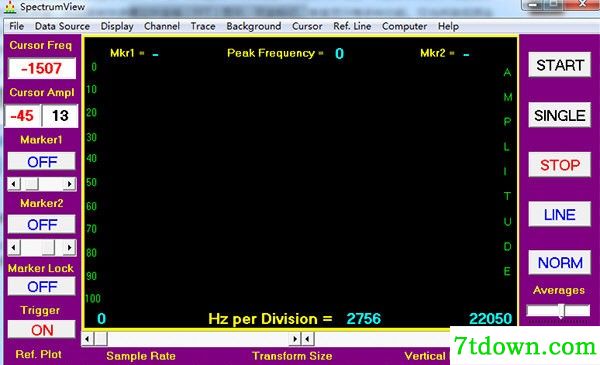Click right arrow of bottom-left frequency scrollbar
Viewport: 600px width, 365px height.
point(295,339)
